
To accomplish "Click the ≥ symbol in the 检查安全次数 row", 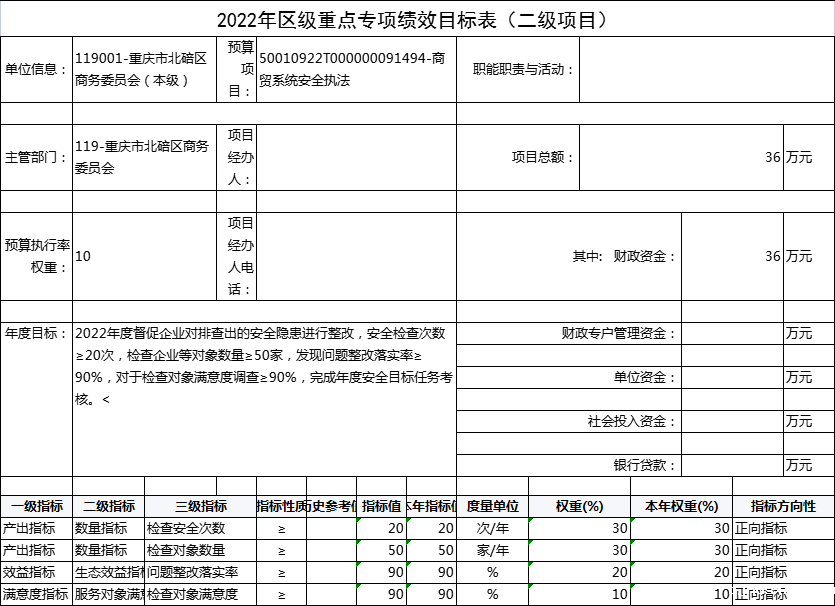I will pyautogui.click(x=282, y=529).
